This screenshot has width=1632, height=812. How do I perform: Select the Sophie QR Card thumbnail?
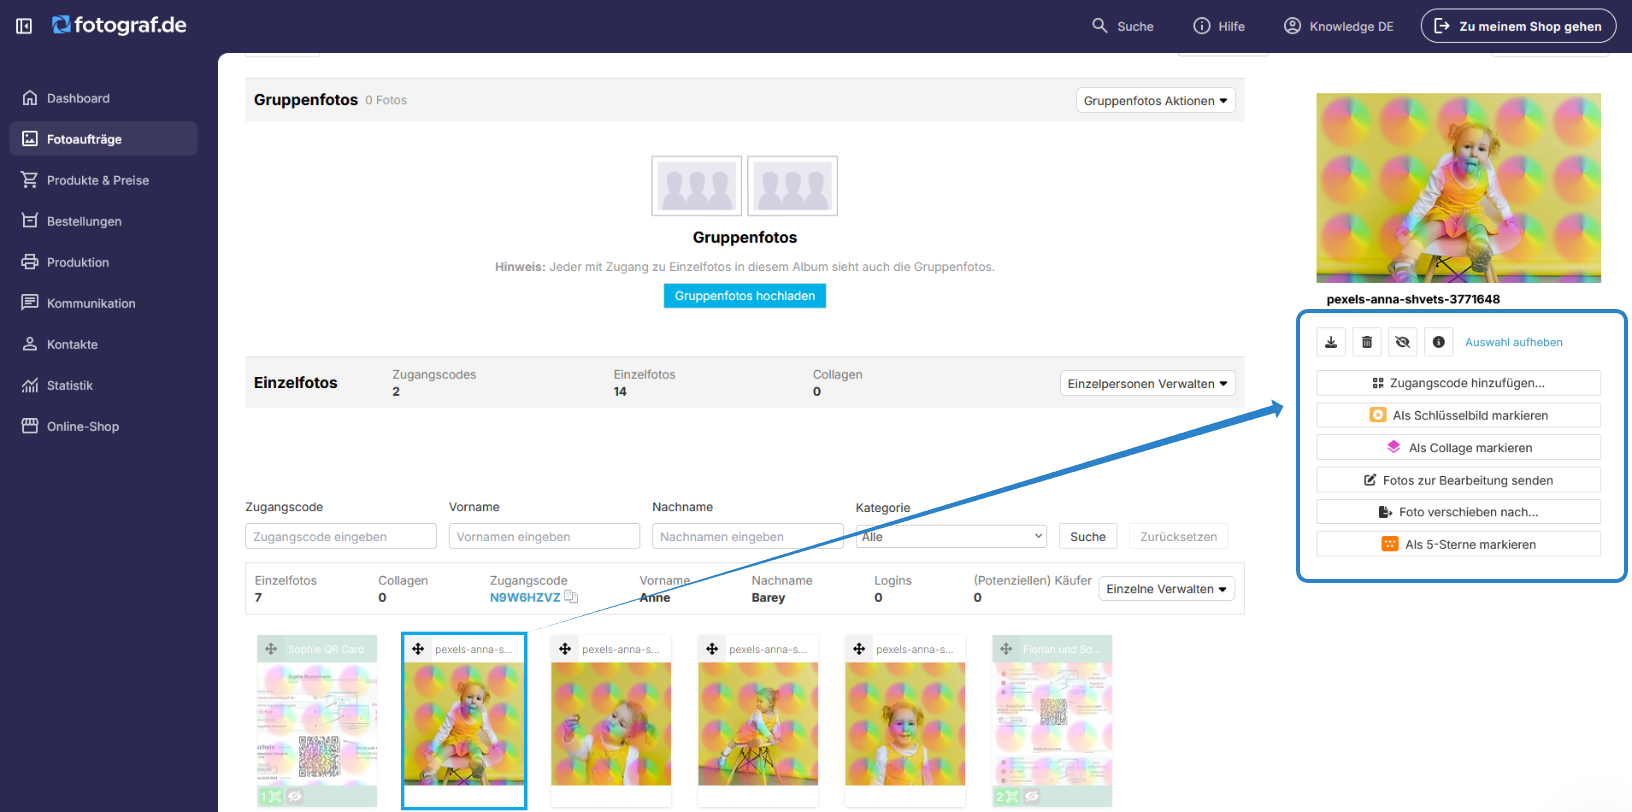point(317,724)
